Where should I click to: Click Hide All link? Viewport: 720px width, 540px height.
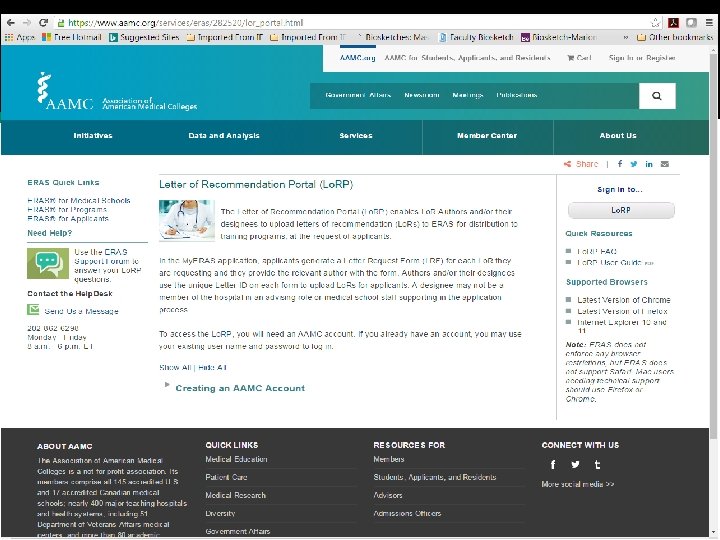[213, 367]
